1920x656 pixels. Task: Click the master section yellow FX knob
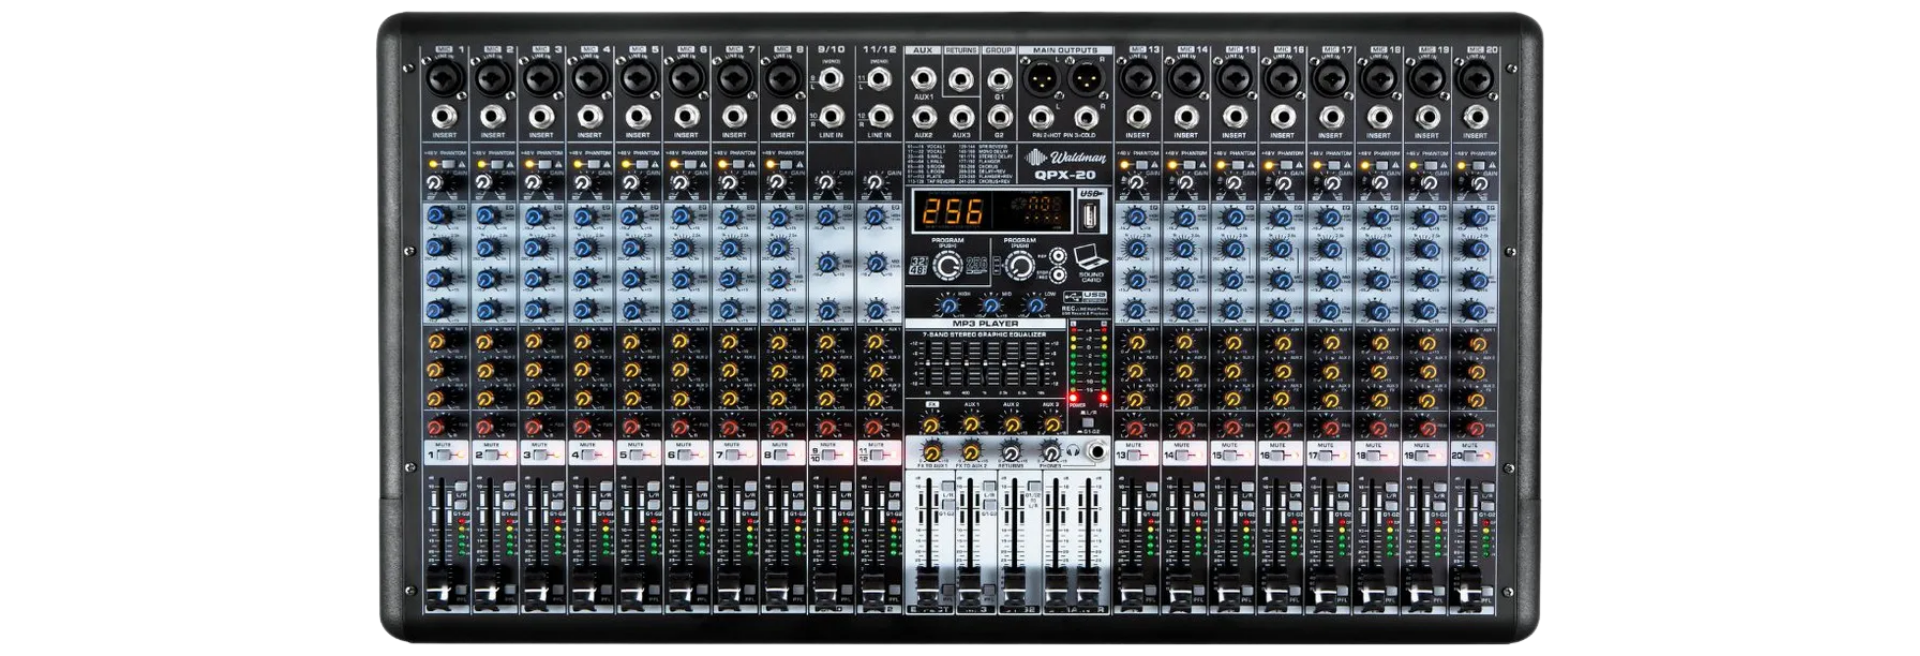[x=932, y=424]
